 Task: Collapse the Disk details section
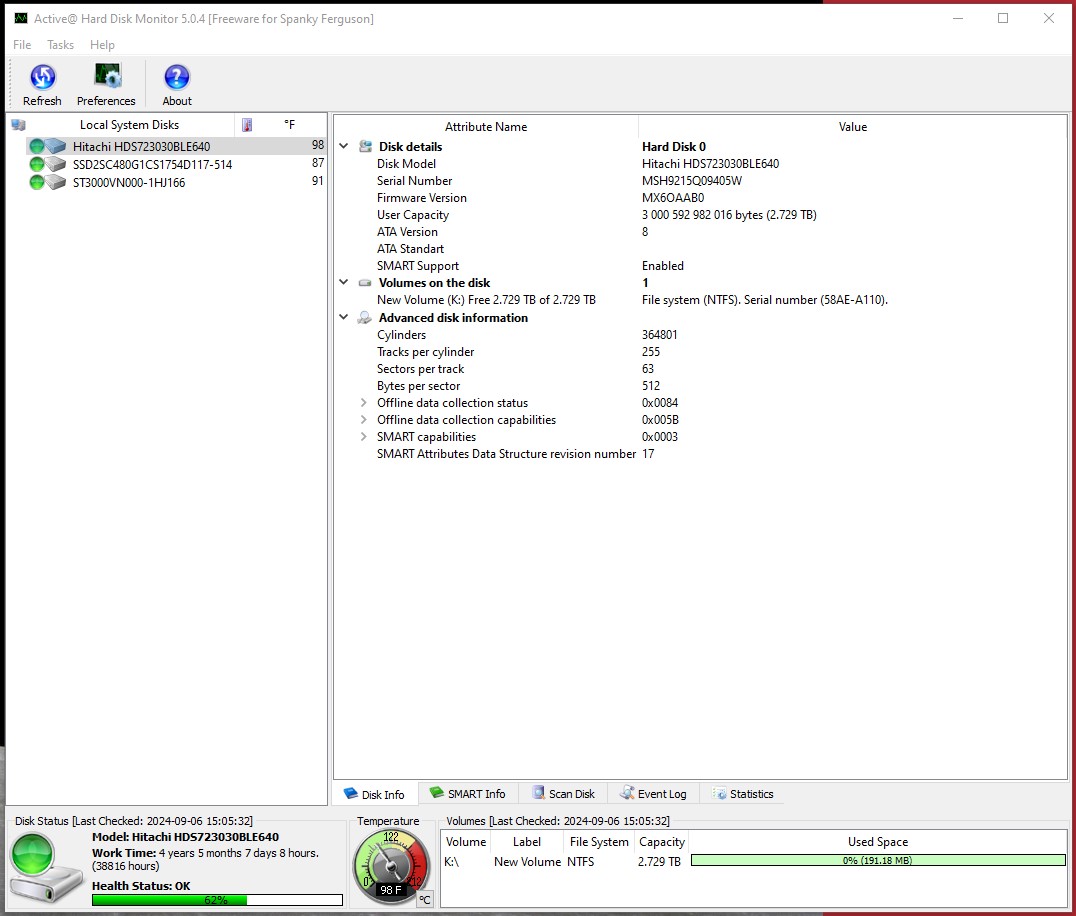344,147
